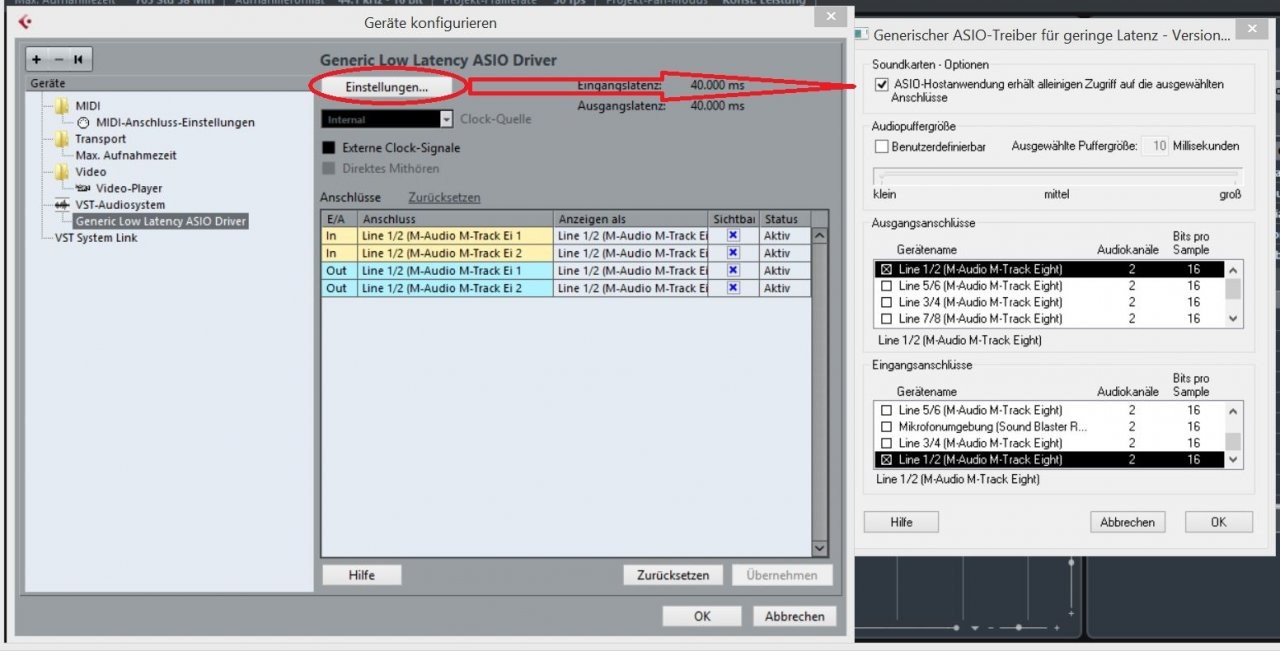
Task: Select Generic Low Latency ASIO Driver entry
Action: [x=160, y=221]
